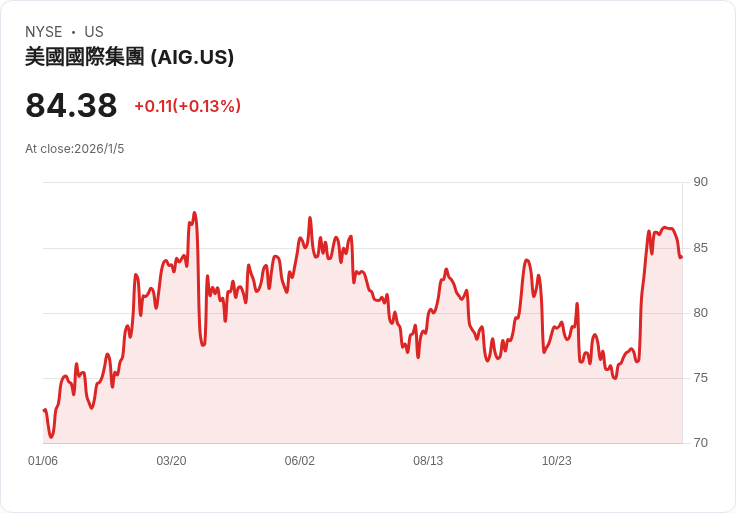Select the 01/06 date on the time axis
The image size is (736, 513).
[43, 461]
